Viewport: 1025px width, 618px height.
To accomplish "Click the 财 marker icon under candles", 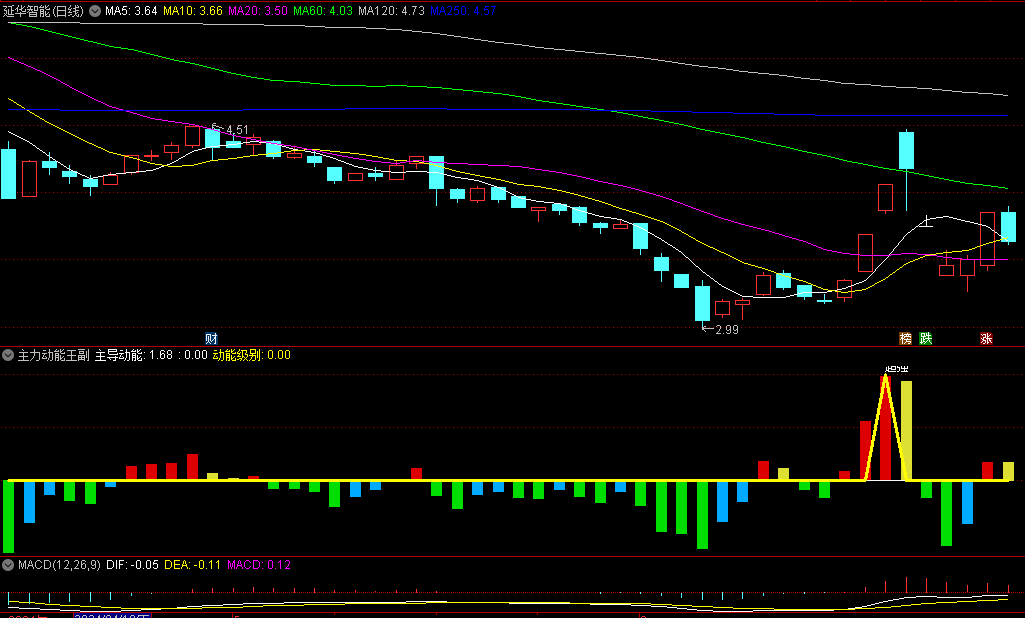I will (x=211, y=339).
